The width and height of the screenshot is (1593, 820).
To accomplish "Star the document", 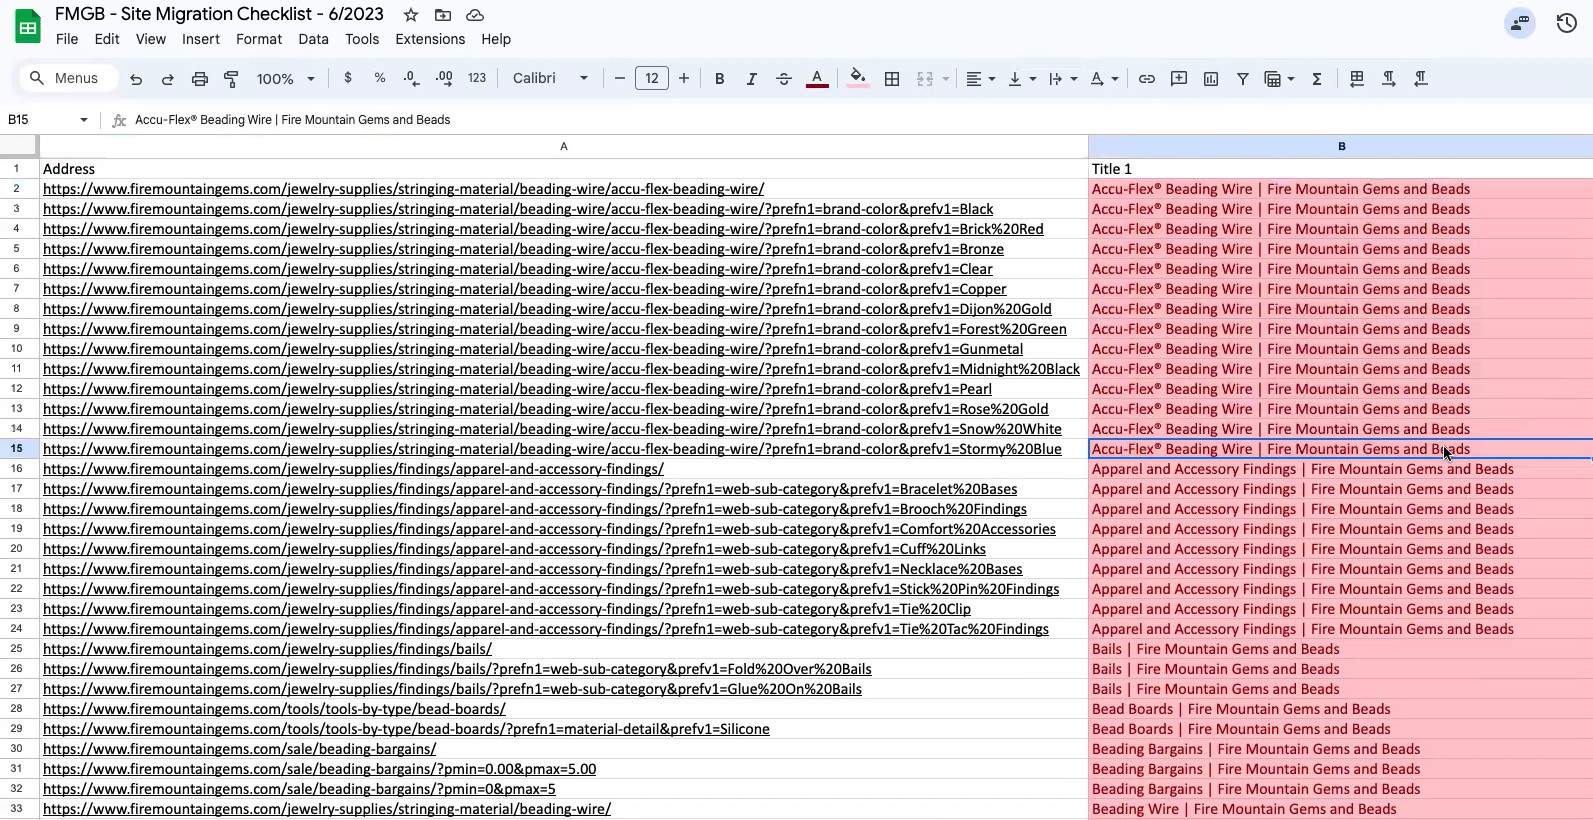I will 411,15.
